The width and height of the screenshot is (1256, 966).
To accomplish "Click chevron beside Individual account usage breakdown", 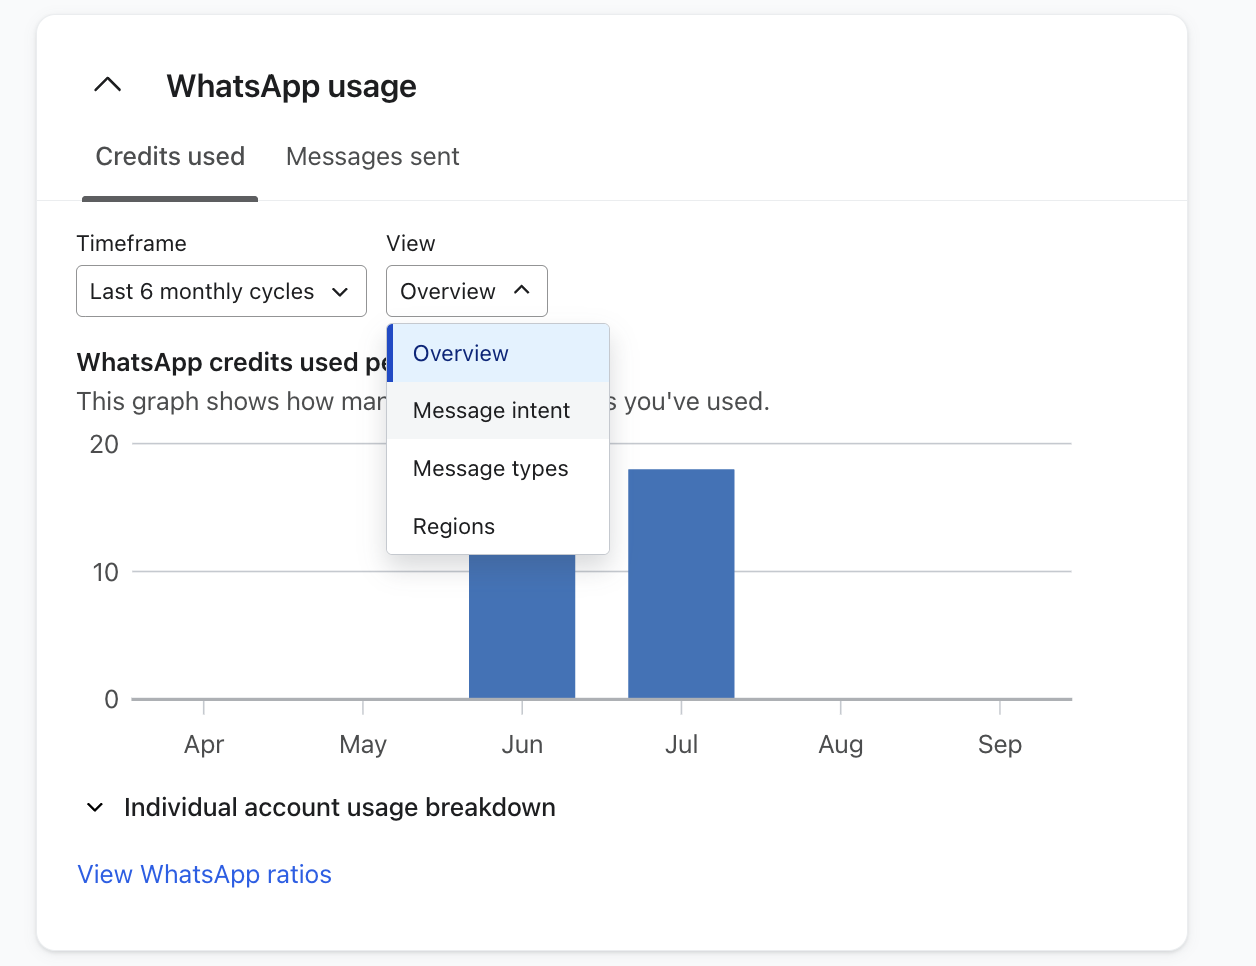I will [x=95, y=808].
